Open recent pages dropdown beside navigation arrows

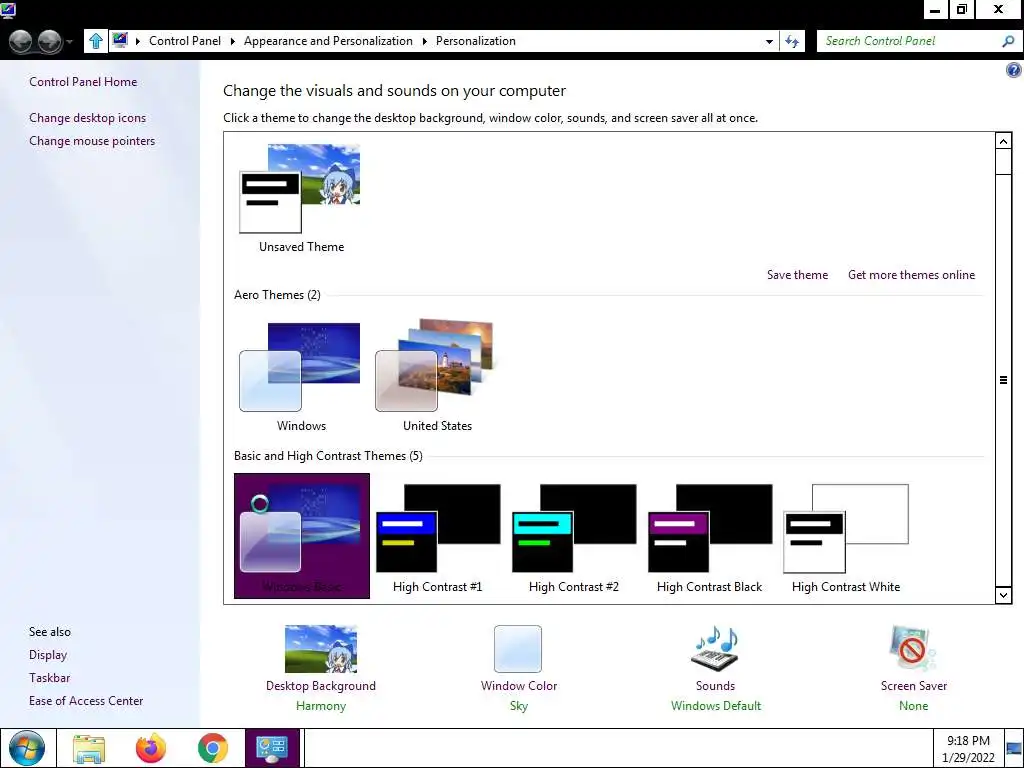[x=69, y=42]
